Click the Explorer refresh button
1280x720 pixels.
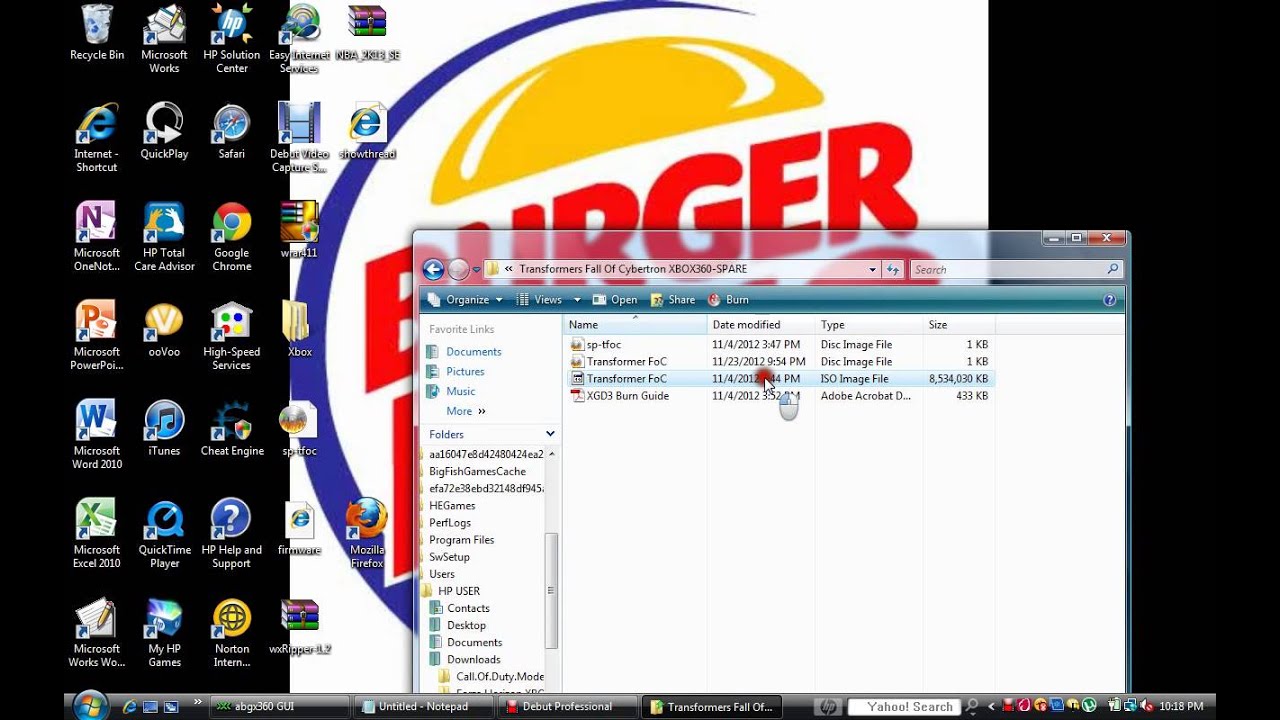[x=893, y=269]
